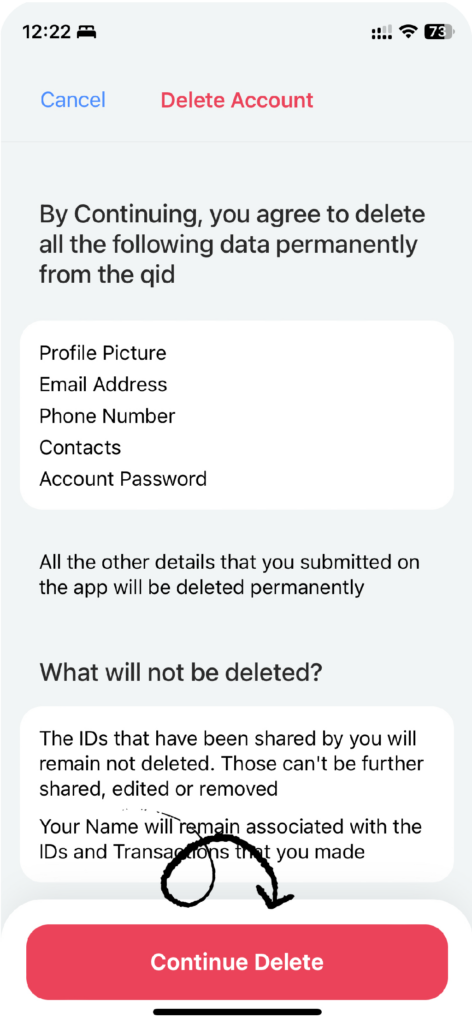Tap the Delete Account title
This screenshot has width=472, height=1024.
(x=237, y=100)
